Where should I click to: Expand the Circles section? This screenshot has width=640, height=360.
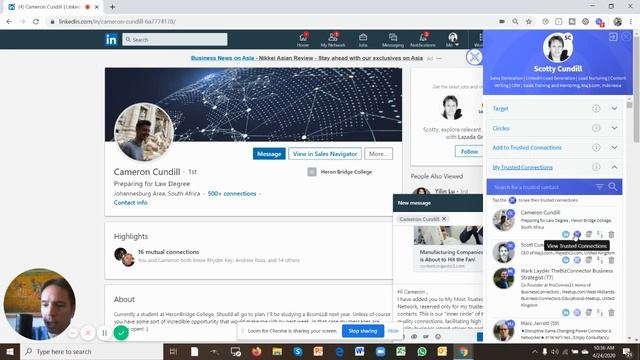tap(614, 128)
